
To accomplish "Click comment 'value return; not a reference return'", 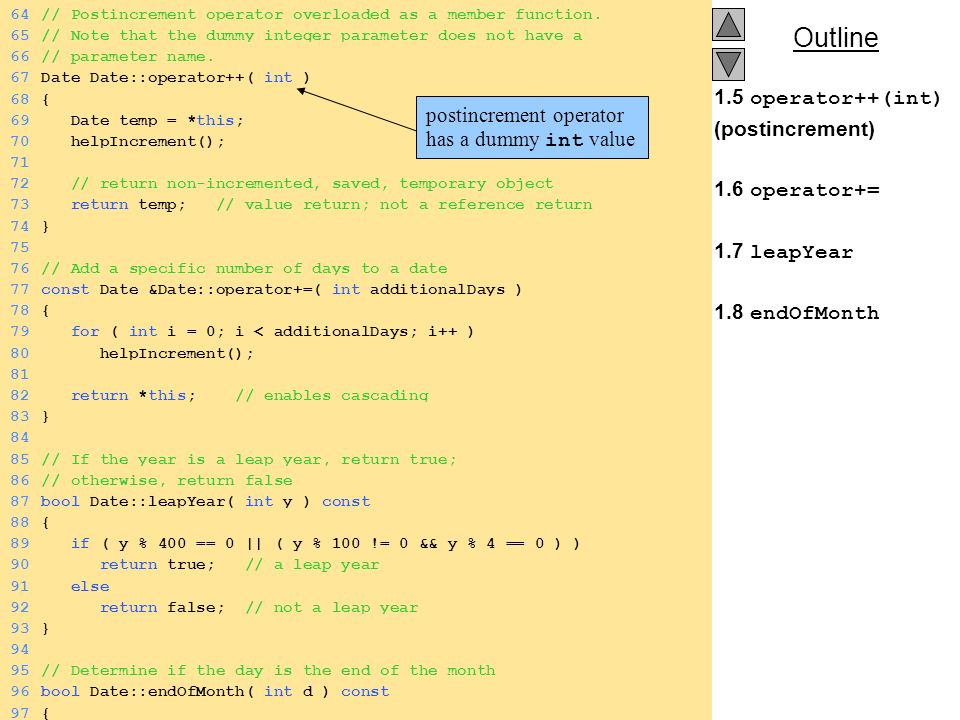I will click(404, 204).
